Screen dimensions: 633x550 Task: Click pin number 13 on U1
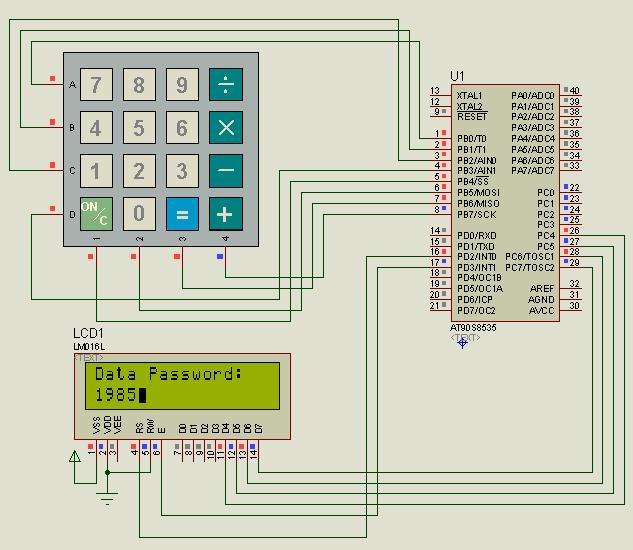435,90
